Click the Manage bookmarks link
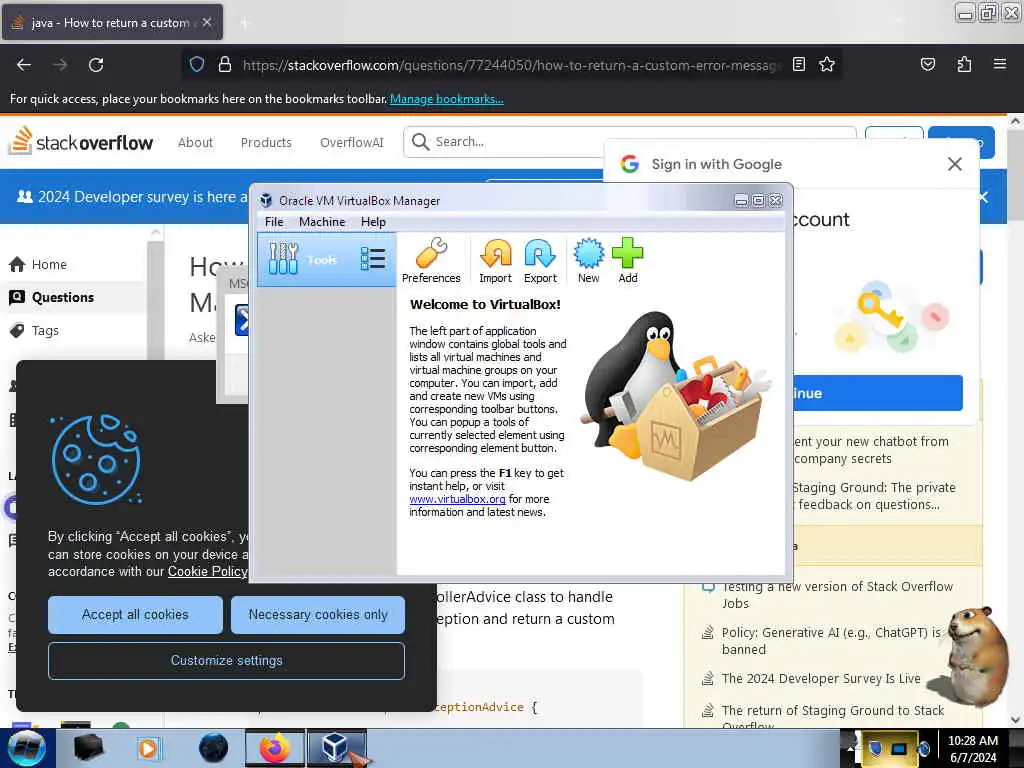This screenshot has width=1024, height=768. [x=447, y=99]
